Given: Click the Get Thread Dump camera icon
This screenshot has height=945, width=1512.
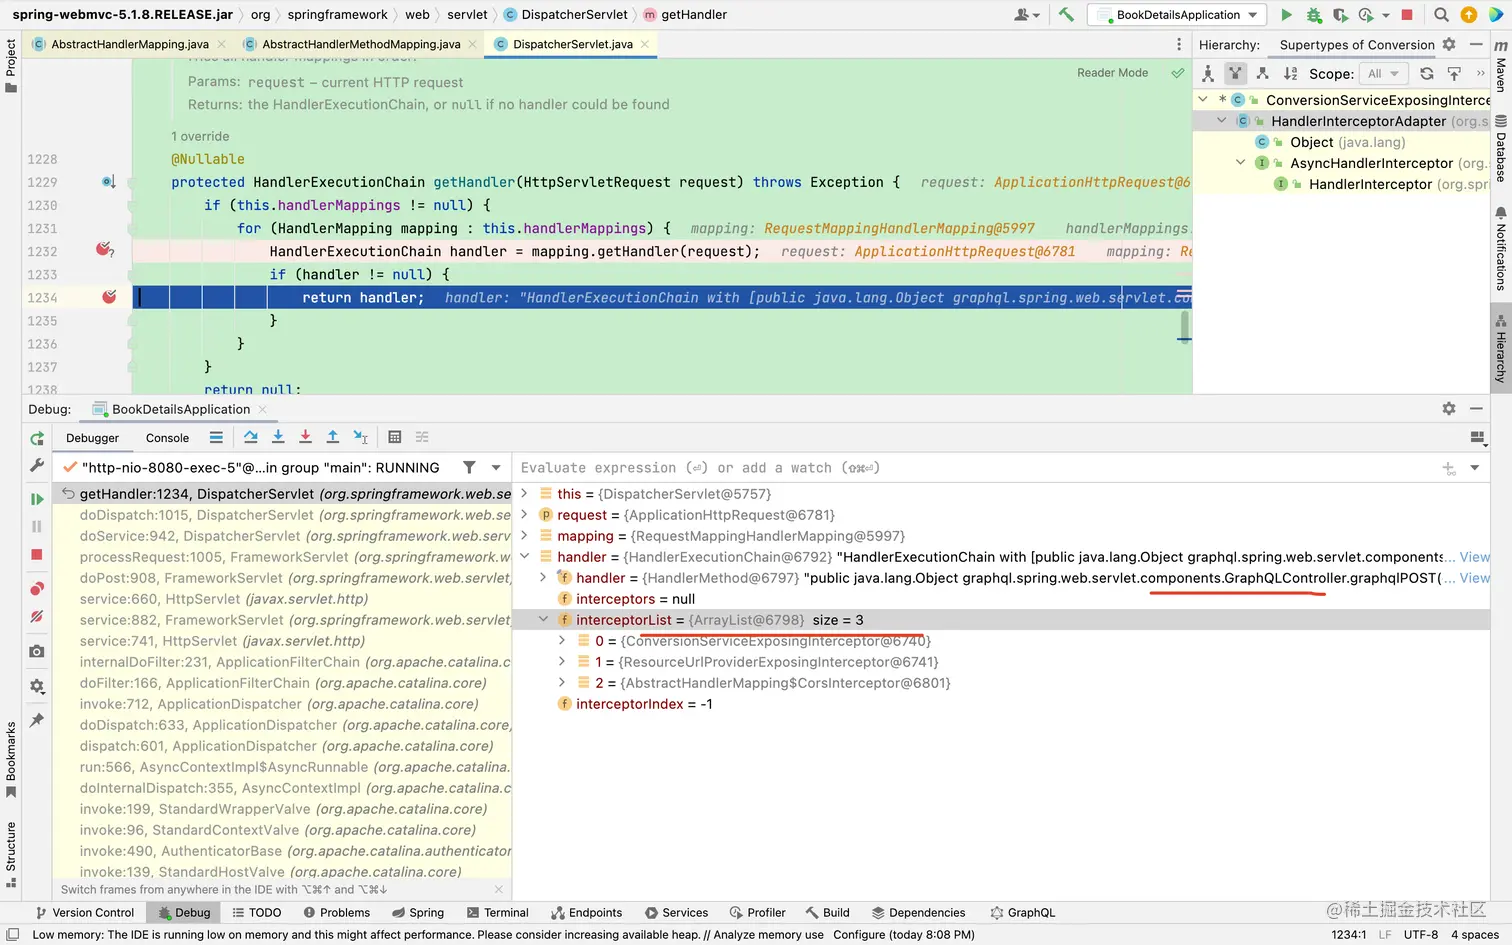Looking at the screenshot, I should 37,651.
